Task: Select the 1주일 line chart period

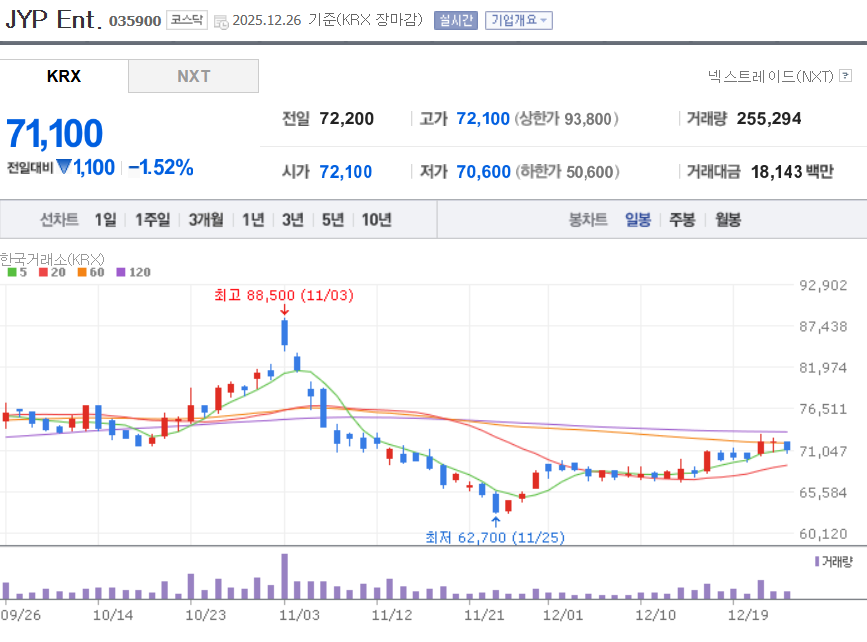Action: [x=153, y=220]
